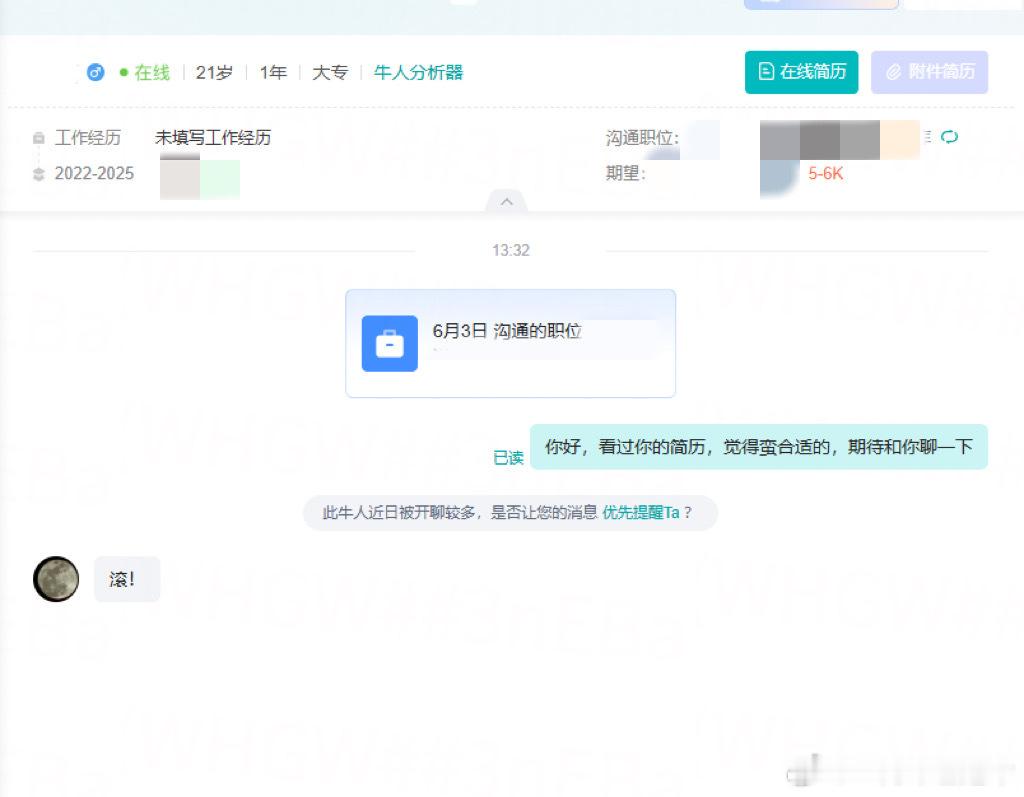This screenshot has height=797, width=1024.
Task: Click the 2022-2025 education period text
Action: pos(94,174)
